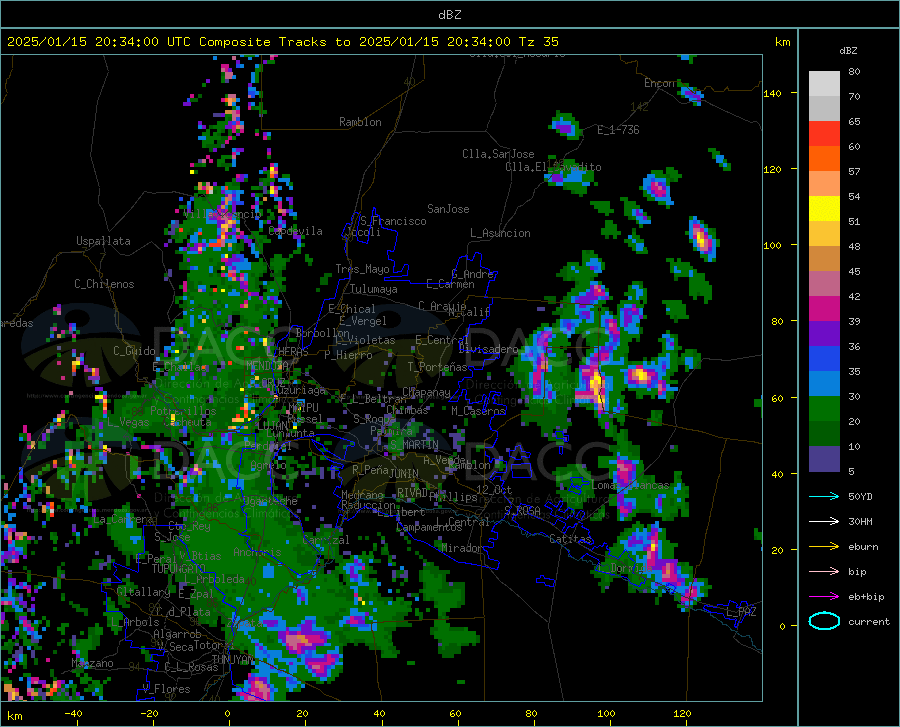The height and width of the screenshot is (727, 900).
Task: Click the C_Chilenos place label
Action: (x=104, y=284)
